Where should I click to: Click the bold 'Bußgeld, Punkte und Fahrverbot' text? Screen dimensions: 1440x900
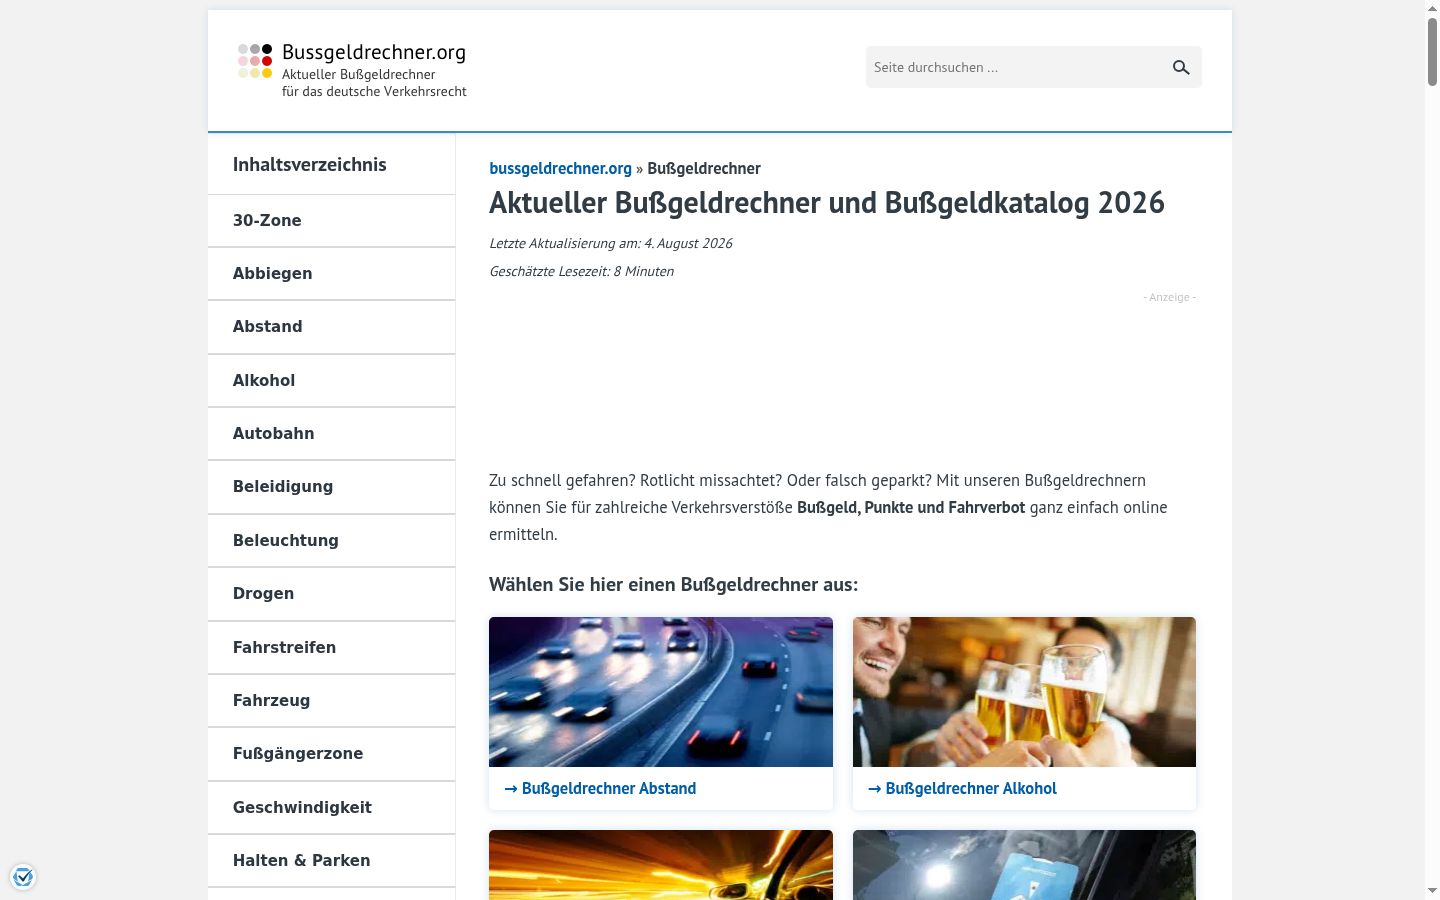pyautogui.click(x=911, y=507)
